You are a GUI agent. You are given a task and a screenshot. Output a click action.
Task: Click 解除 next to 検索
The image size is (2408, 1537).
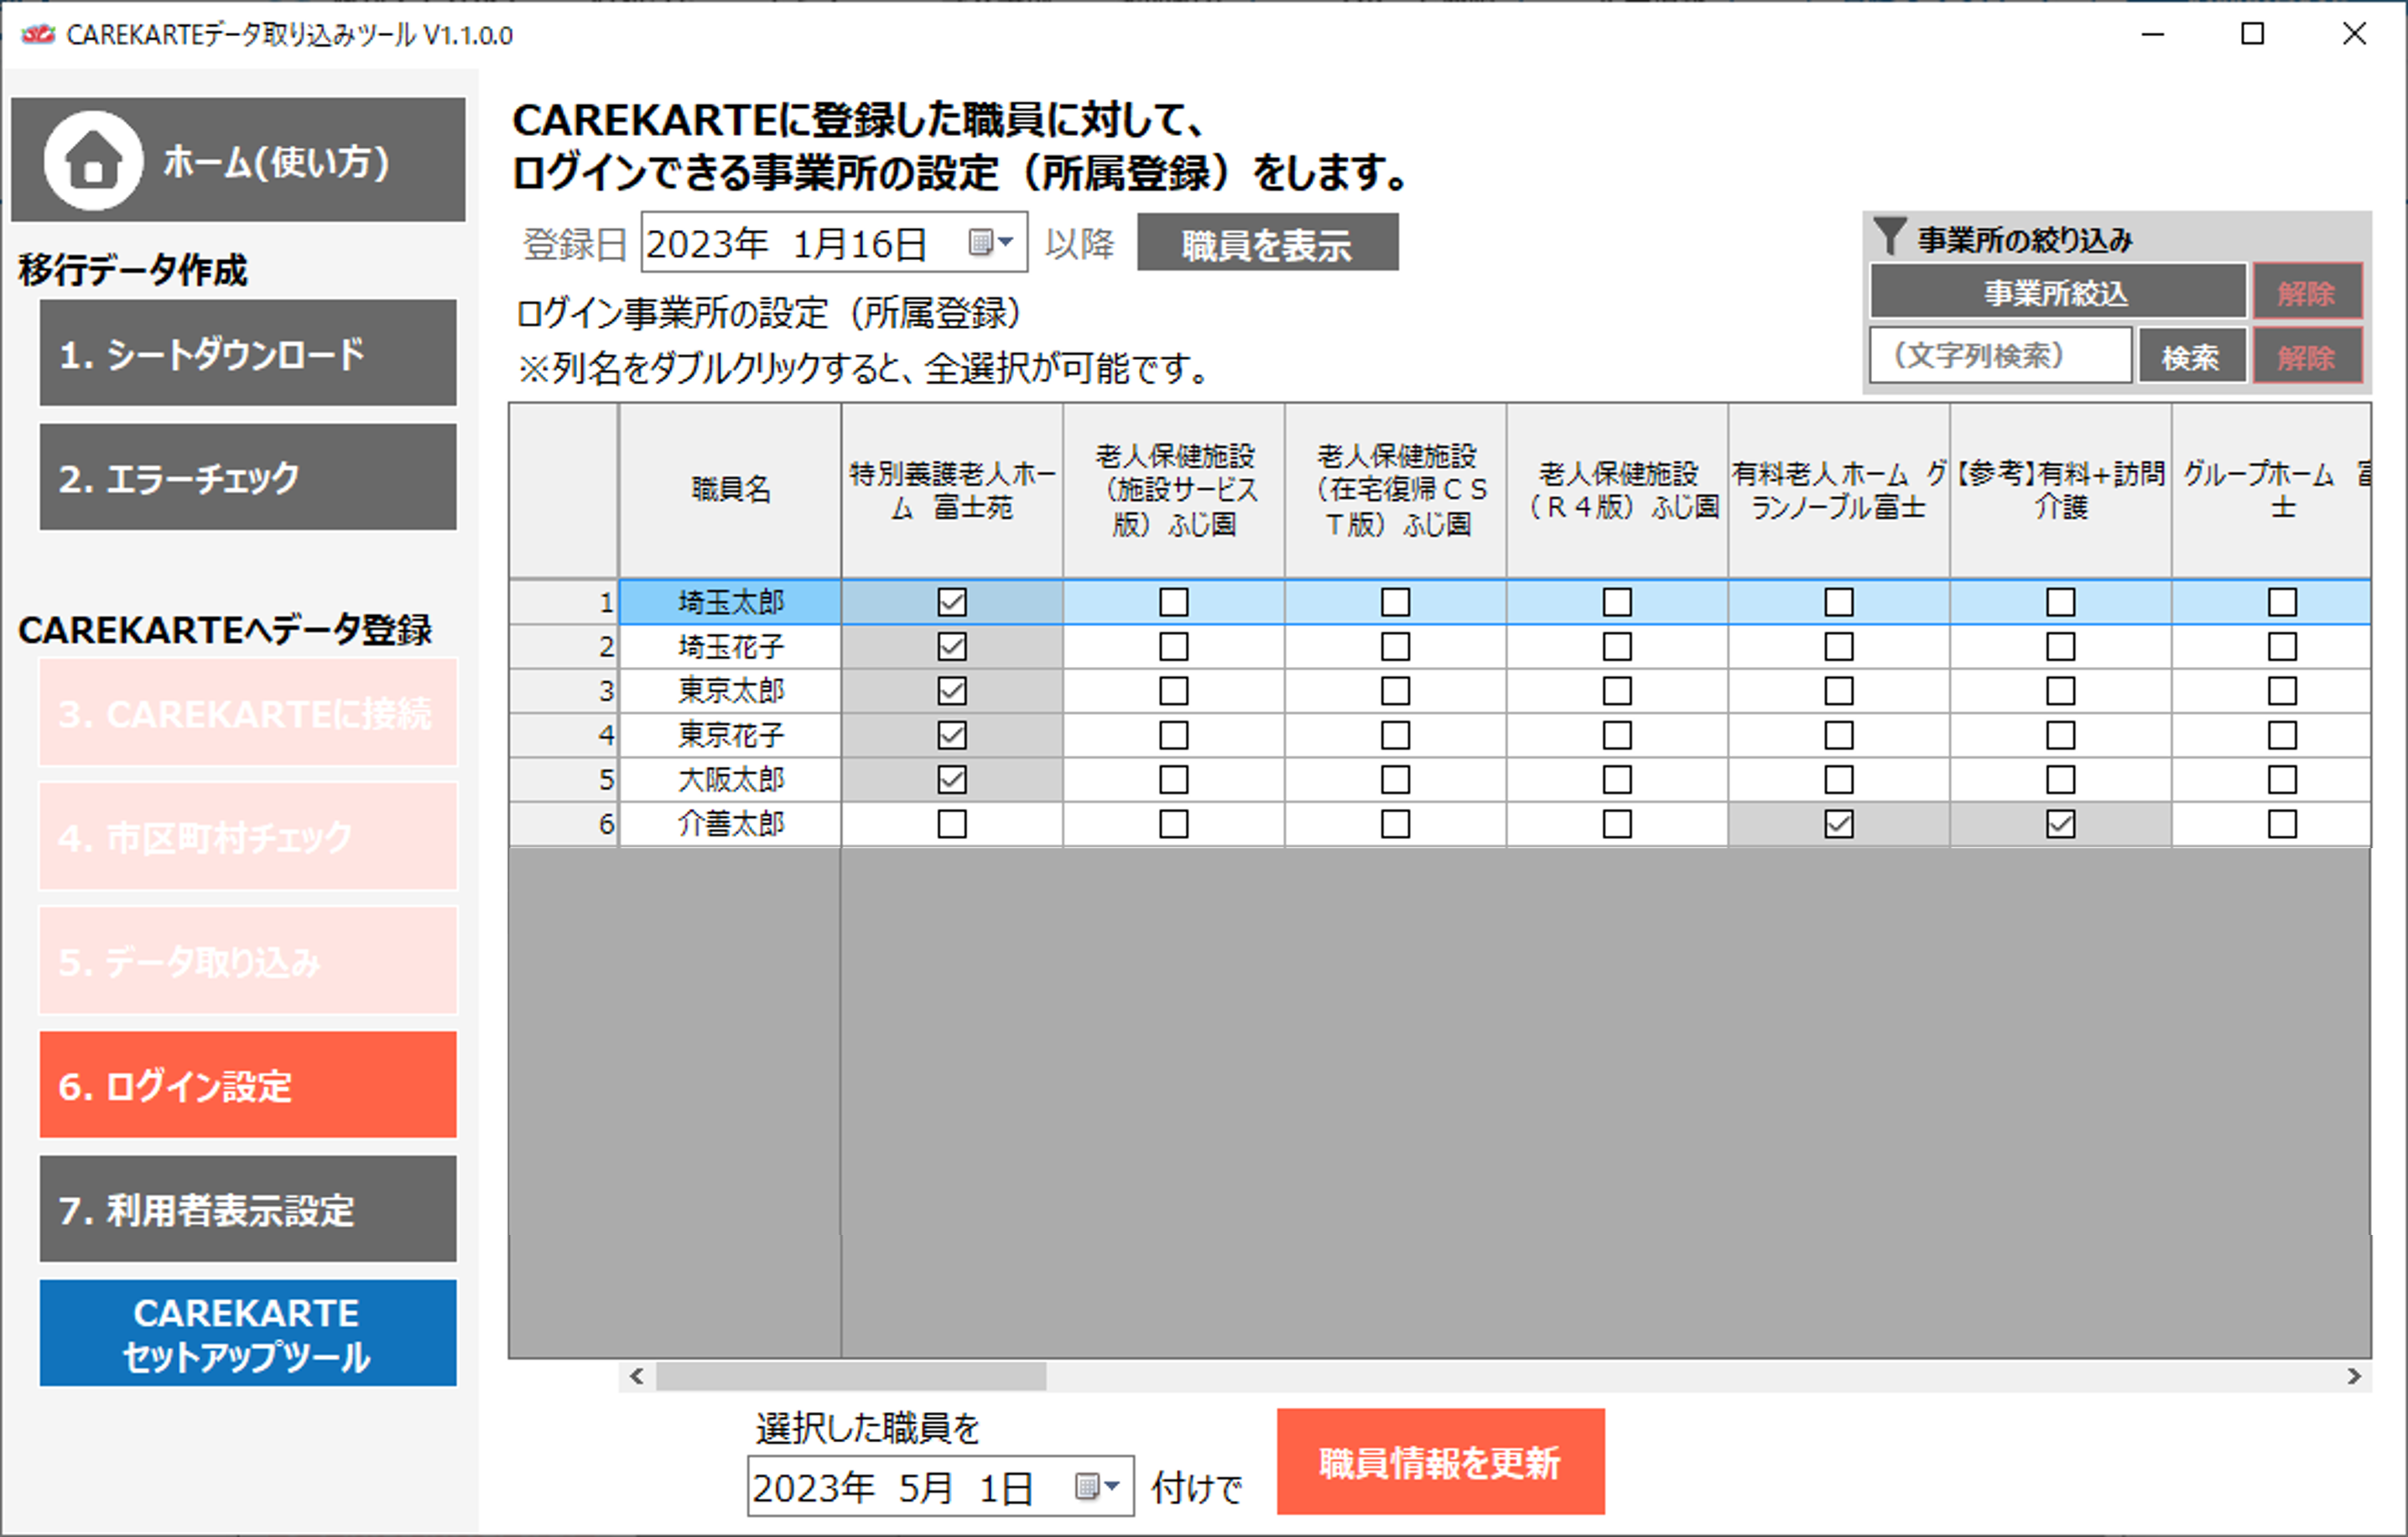(x=2307, y=356)
